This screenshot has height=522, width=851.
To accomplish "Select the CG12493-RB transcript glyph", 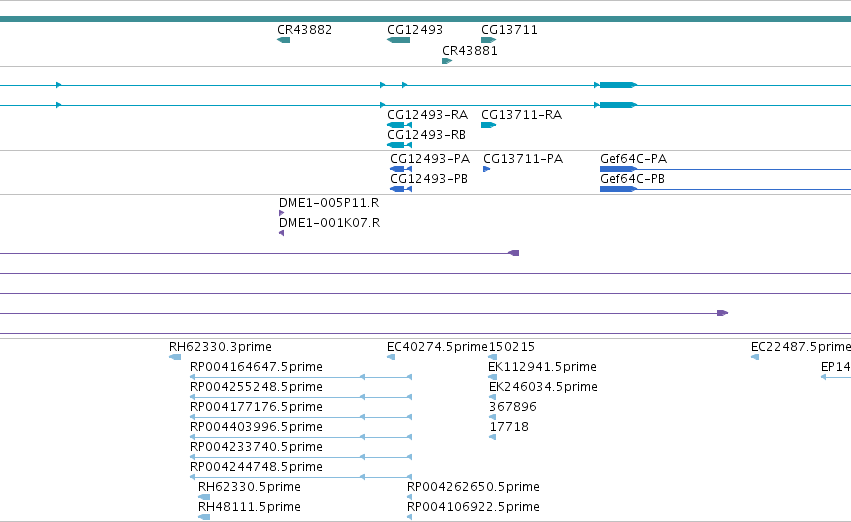I will (399, 145).
